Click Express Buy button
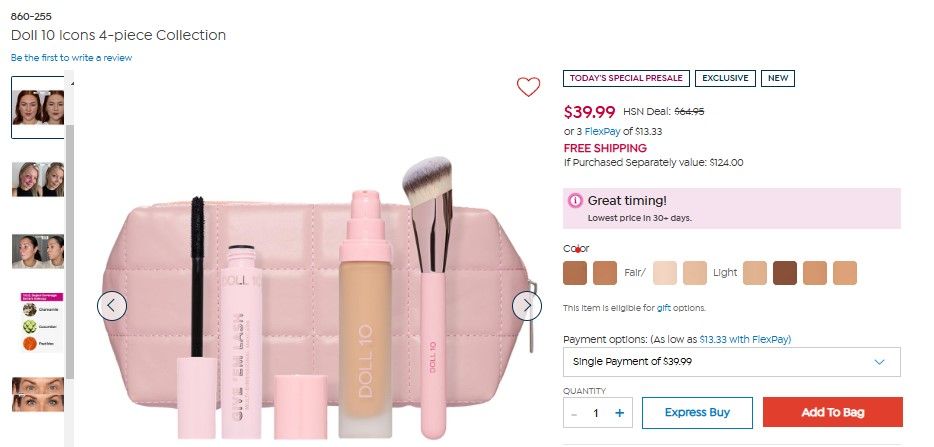Image resolution: width=934 pixels, height=447 pixels. tap(697, 412)
